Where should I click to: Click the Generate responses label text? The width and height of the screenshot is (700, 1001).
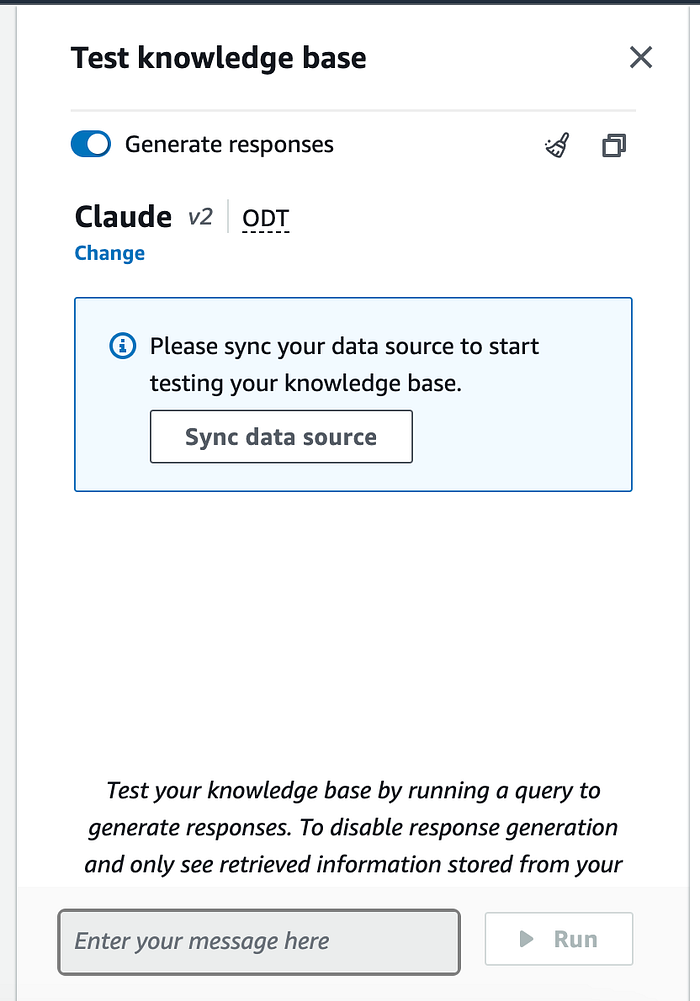[x=229, y=145]
